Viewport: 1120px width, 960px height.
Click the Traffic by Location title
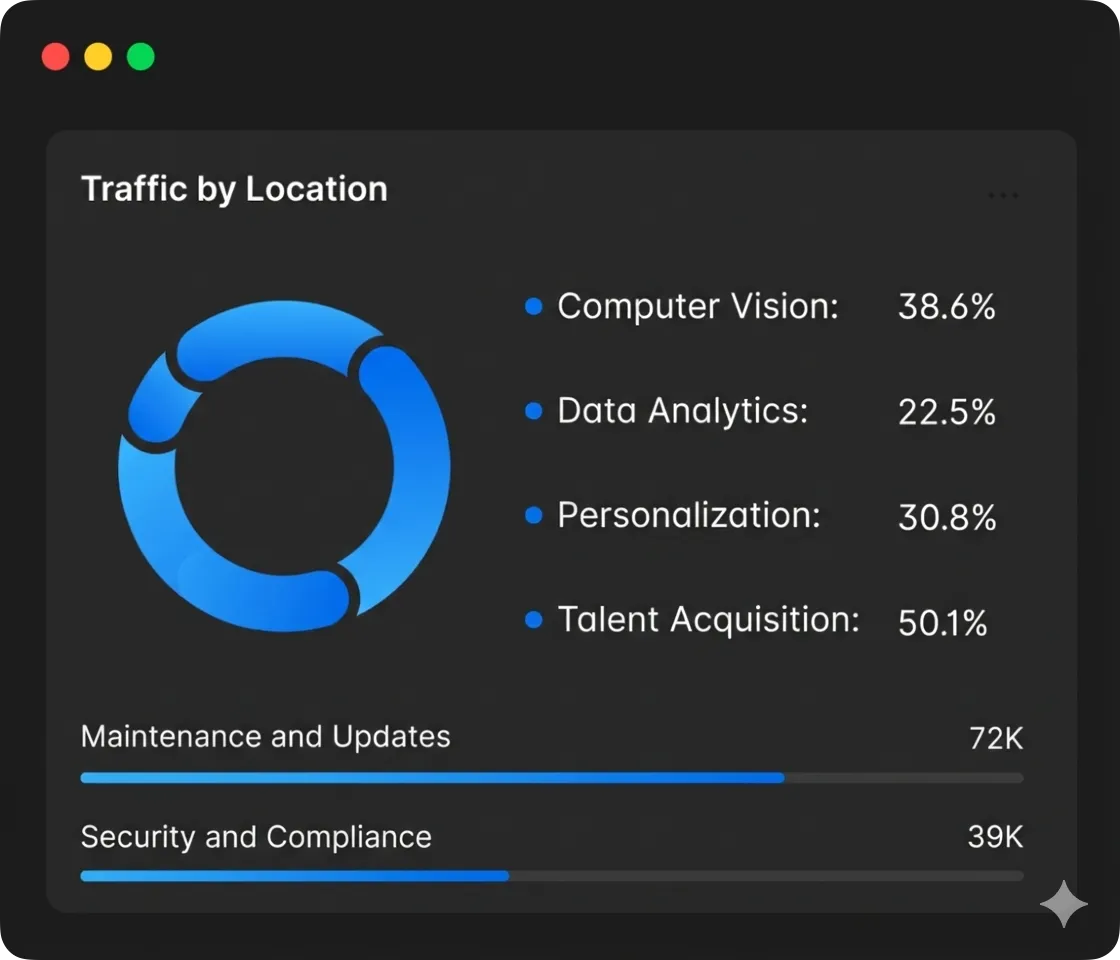coord(234,189)
